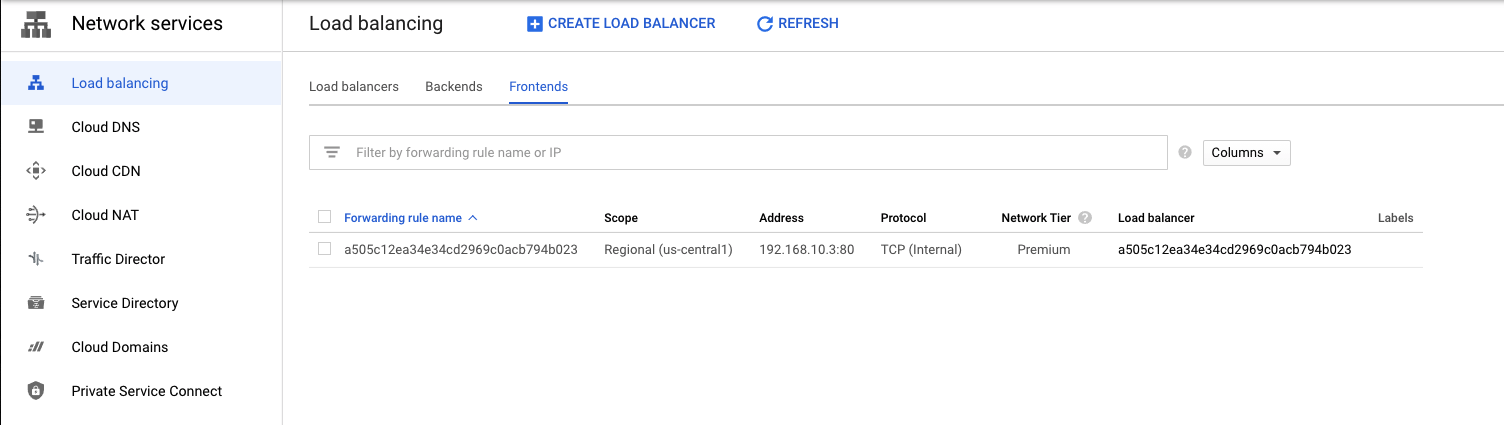The height and width of the screenshot is (425, 1504).
Task: Open the load balancer a505c12ea34e link
Action: (x=1234, y=250)
